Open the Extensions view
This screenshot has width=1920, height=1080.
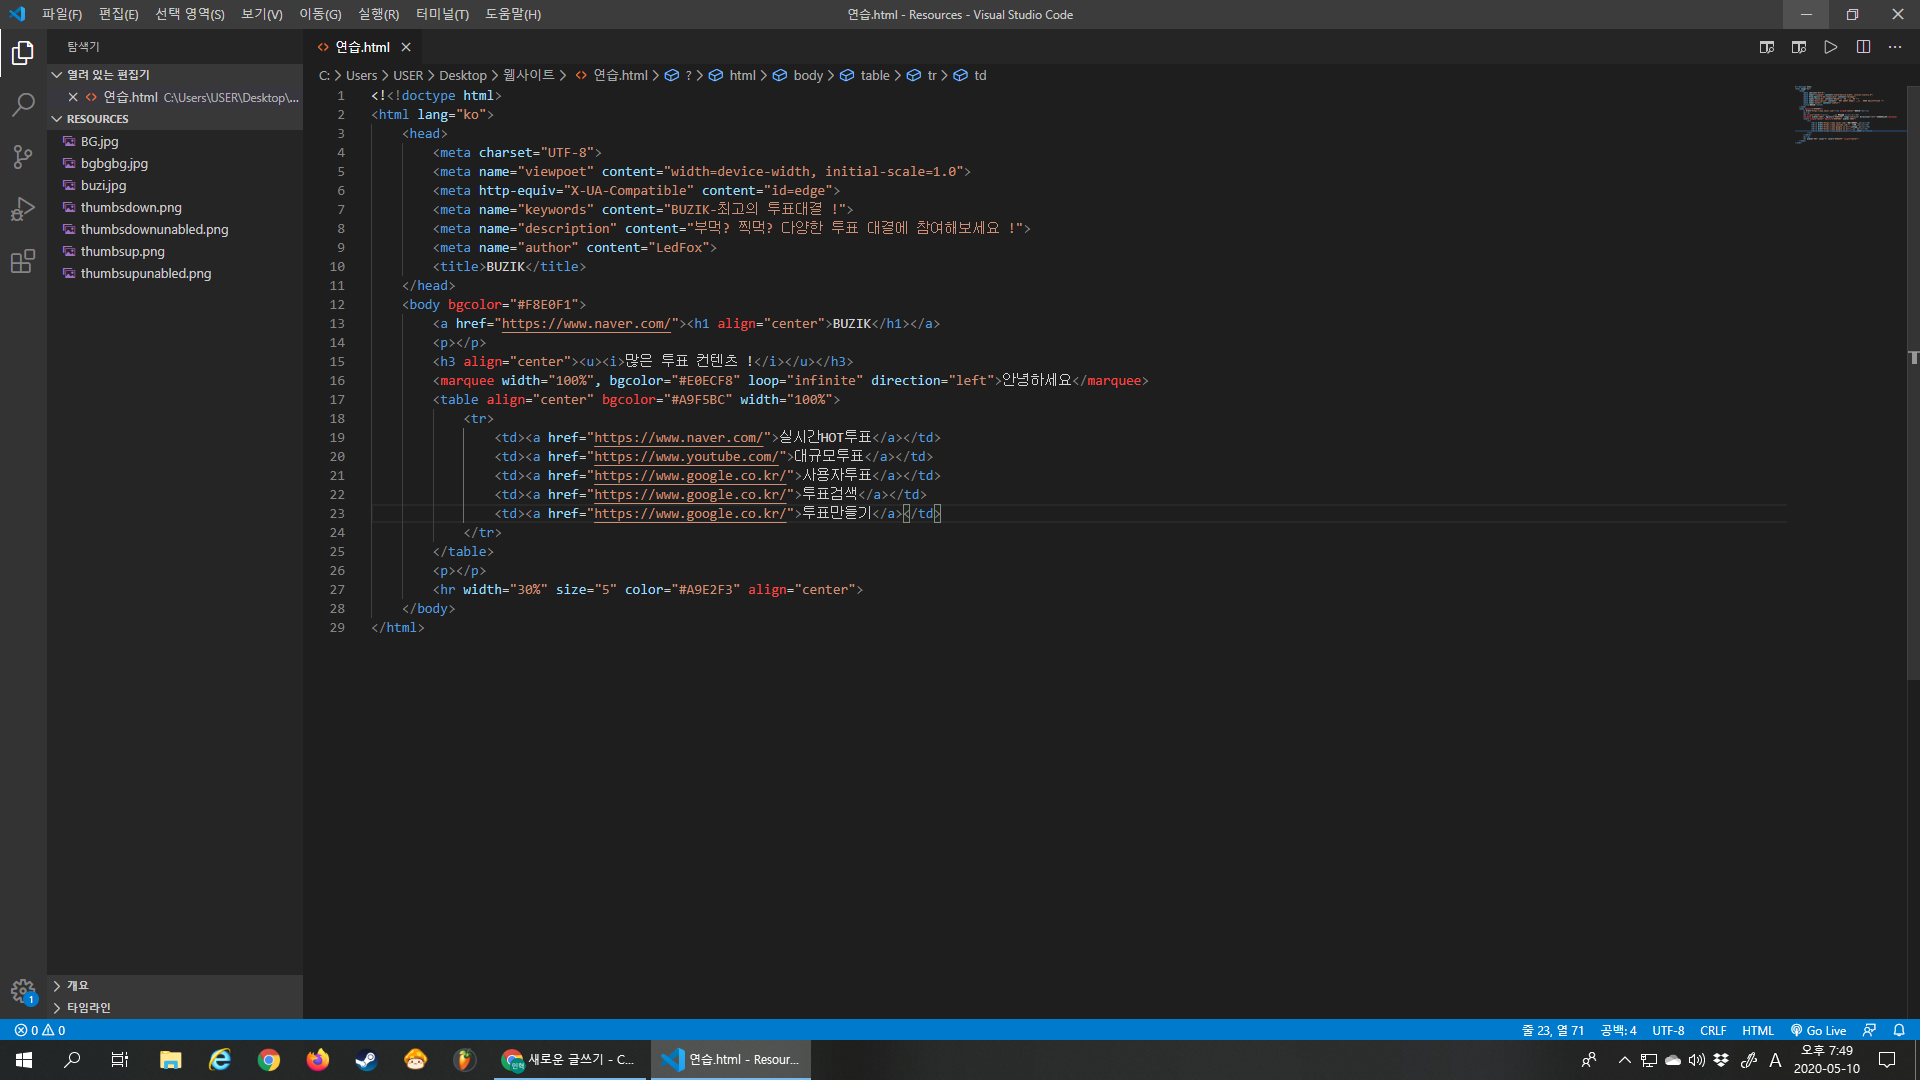tap(23, 262)
